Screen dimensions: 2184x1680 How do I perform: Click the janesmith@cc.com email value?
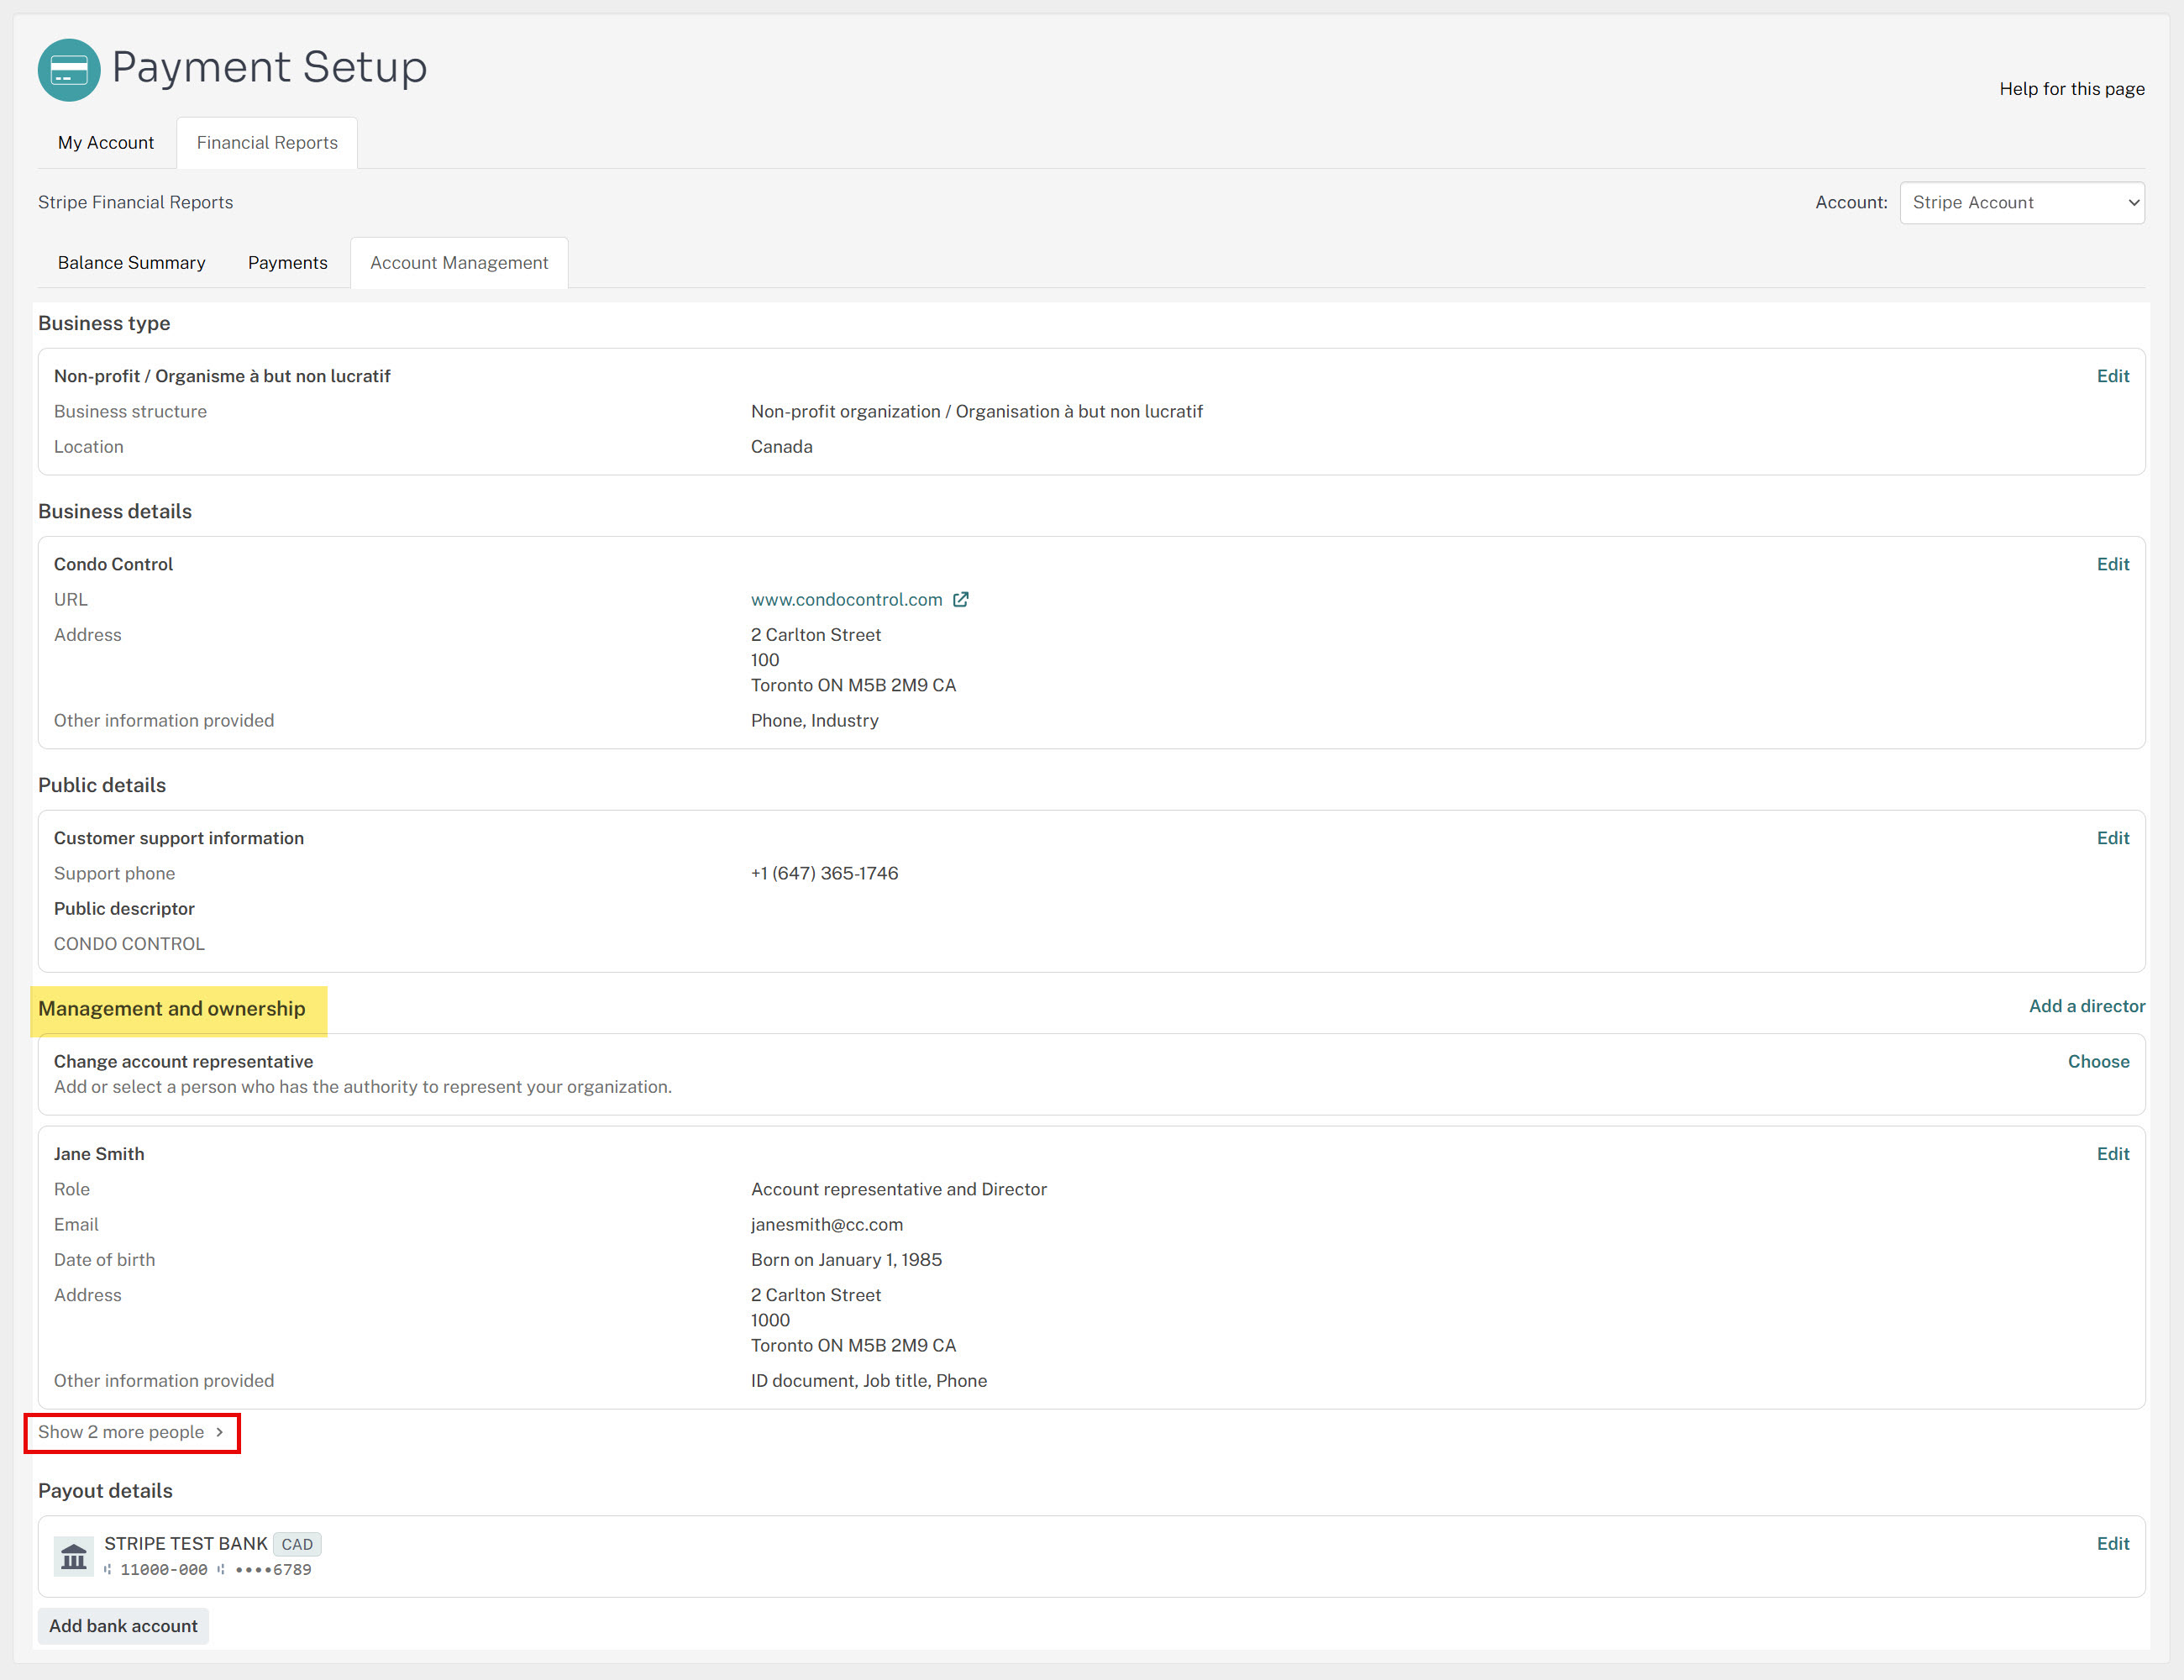coord(827,1225)
